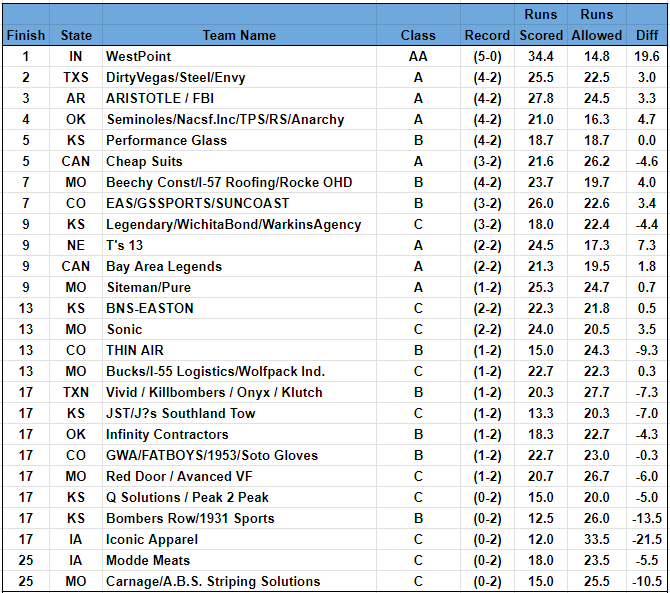Click the Cheap Suits team cell

(x=239, y=161)
